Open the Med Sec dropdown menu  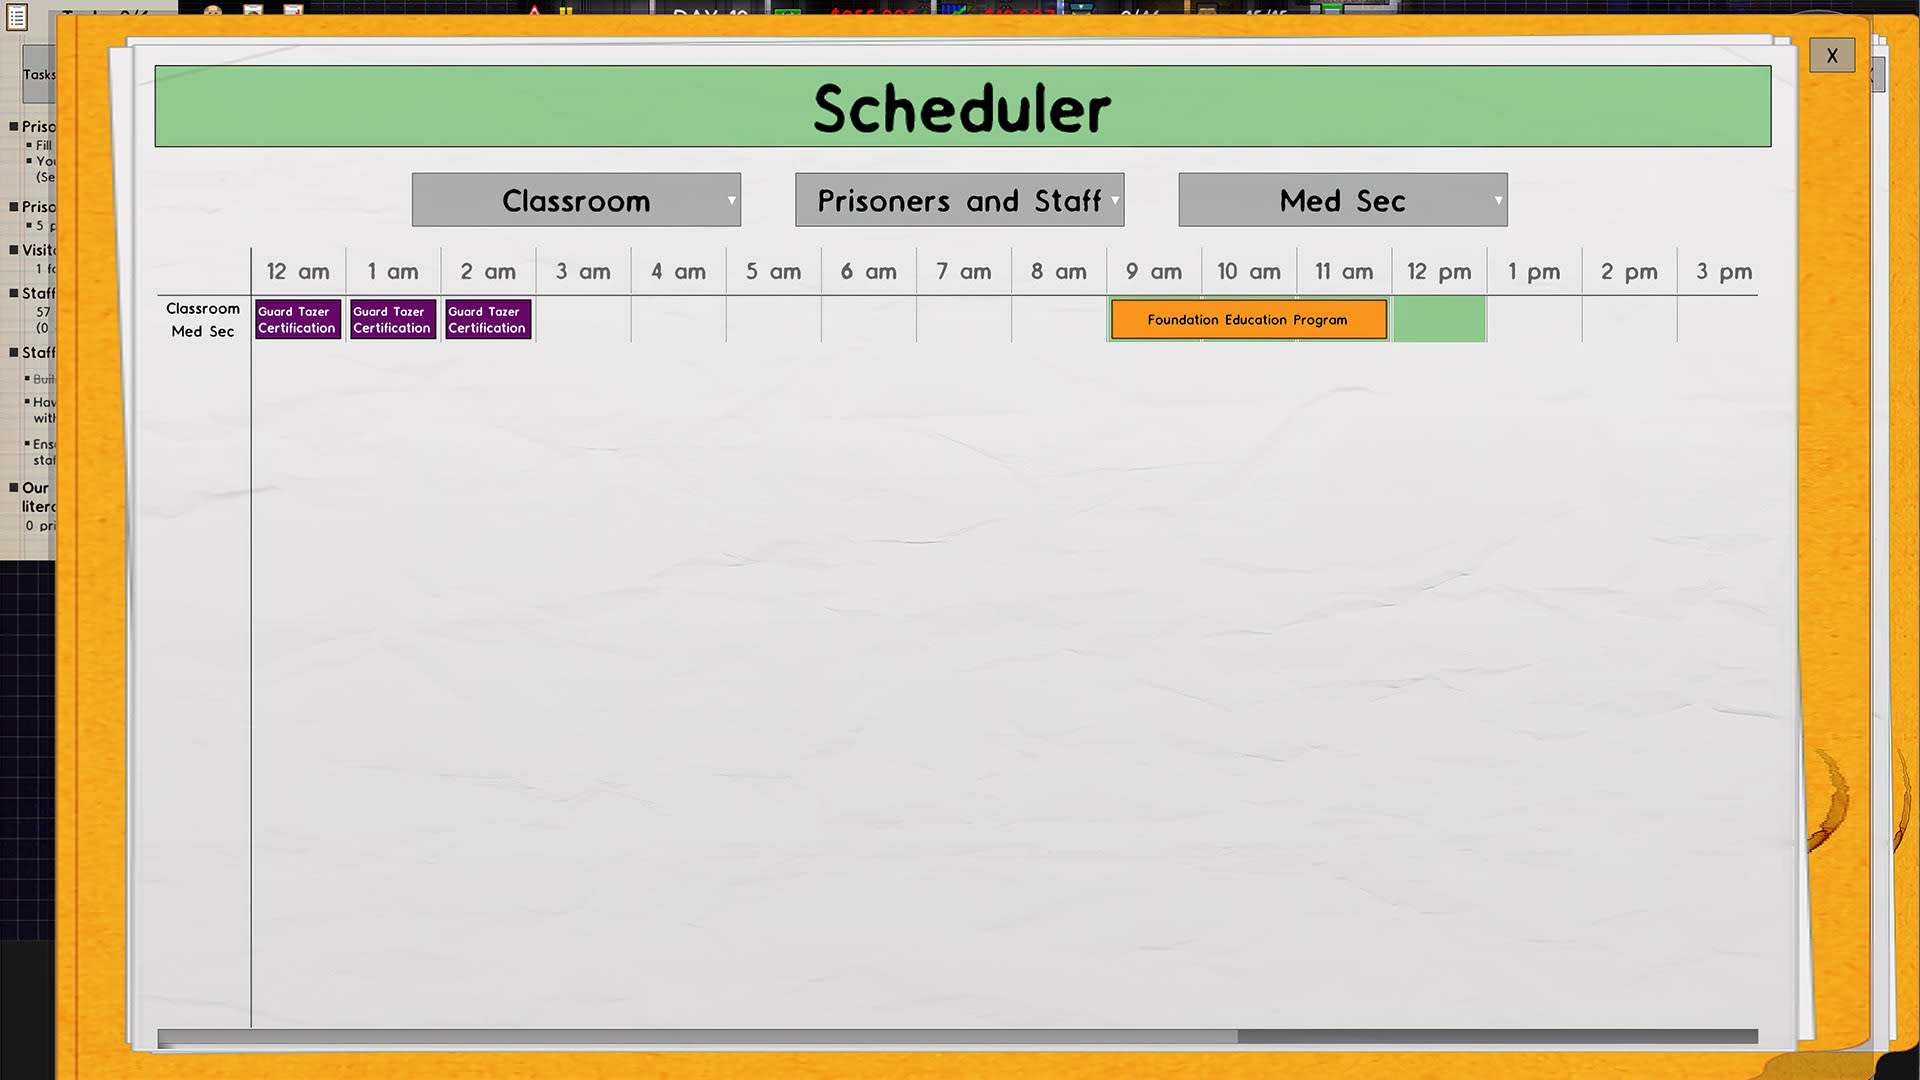(x=1341, y=199)
